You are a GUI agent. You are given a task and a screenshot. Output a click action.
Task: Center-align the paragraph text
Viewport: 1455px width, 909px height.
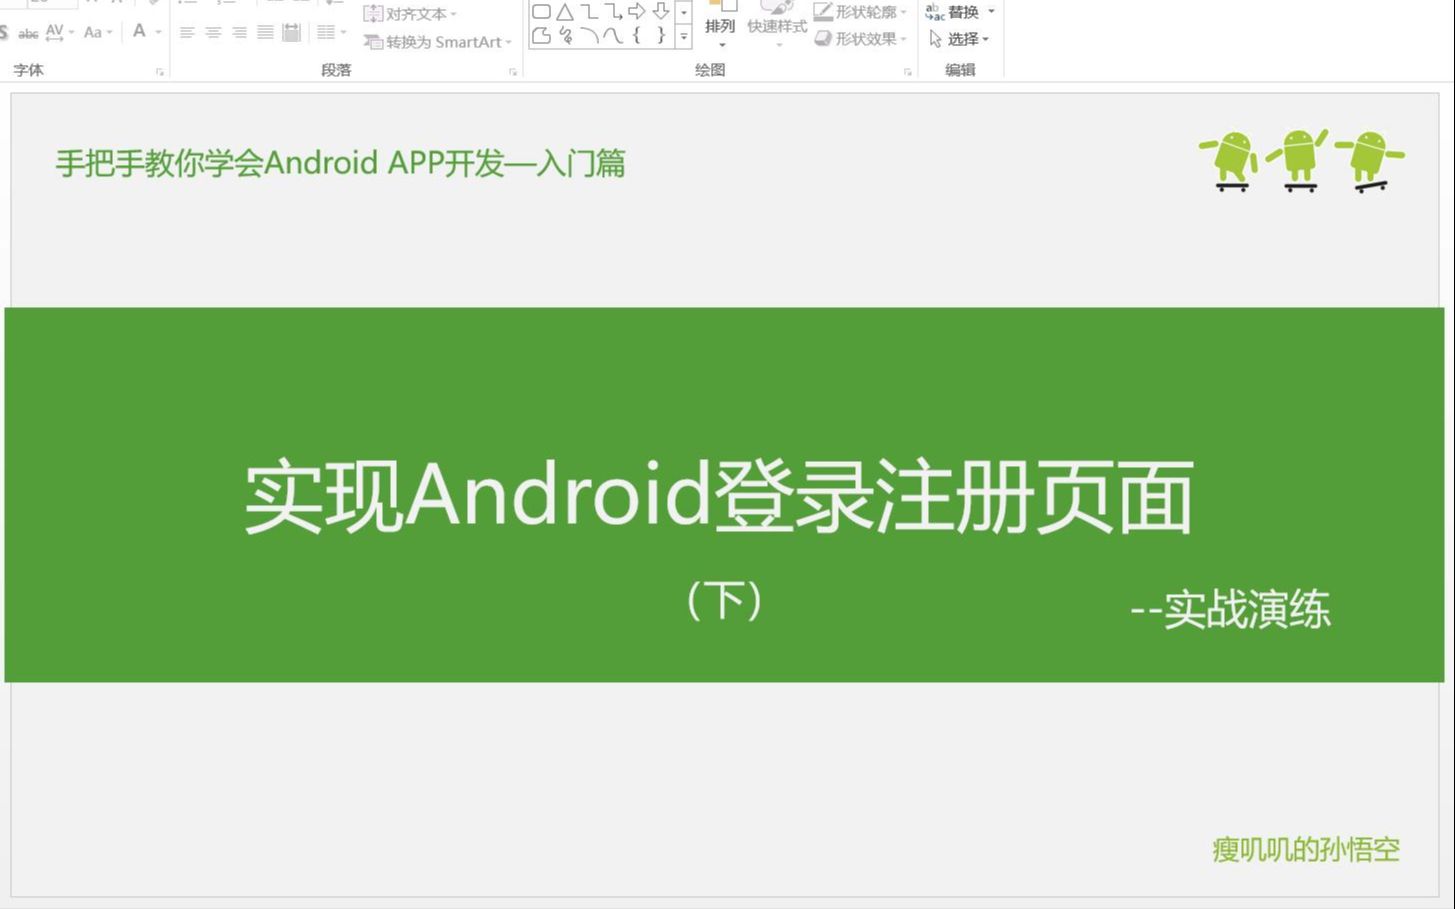213,33
